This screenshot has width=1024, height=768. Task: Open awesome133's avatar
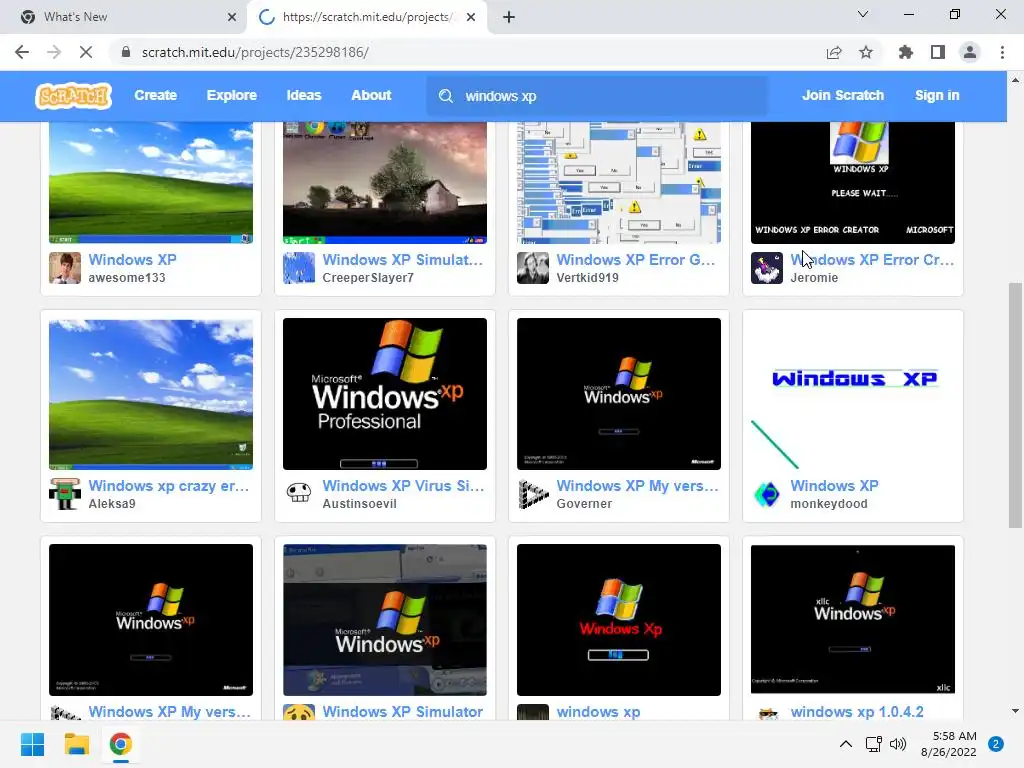65,268
